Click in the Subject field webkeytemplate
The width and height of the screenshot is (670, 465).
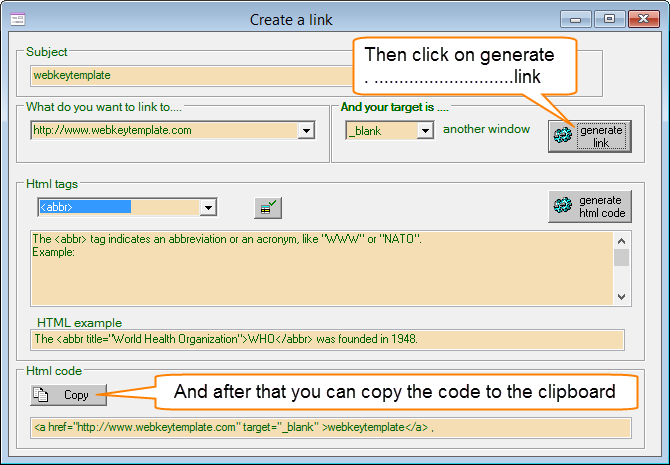pyautogui.click(x=192, y=76)
